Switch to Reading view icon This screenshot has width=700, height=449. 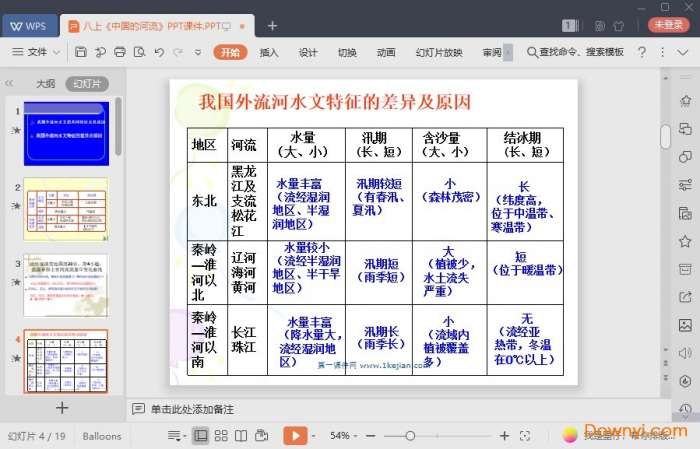tap(241, 436)
